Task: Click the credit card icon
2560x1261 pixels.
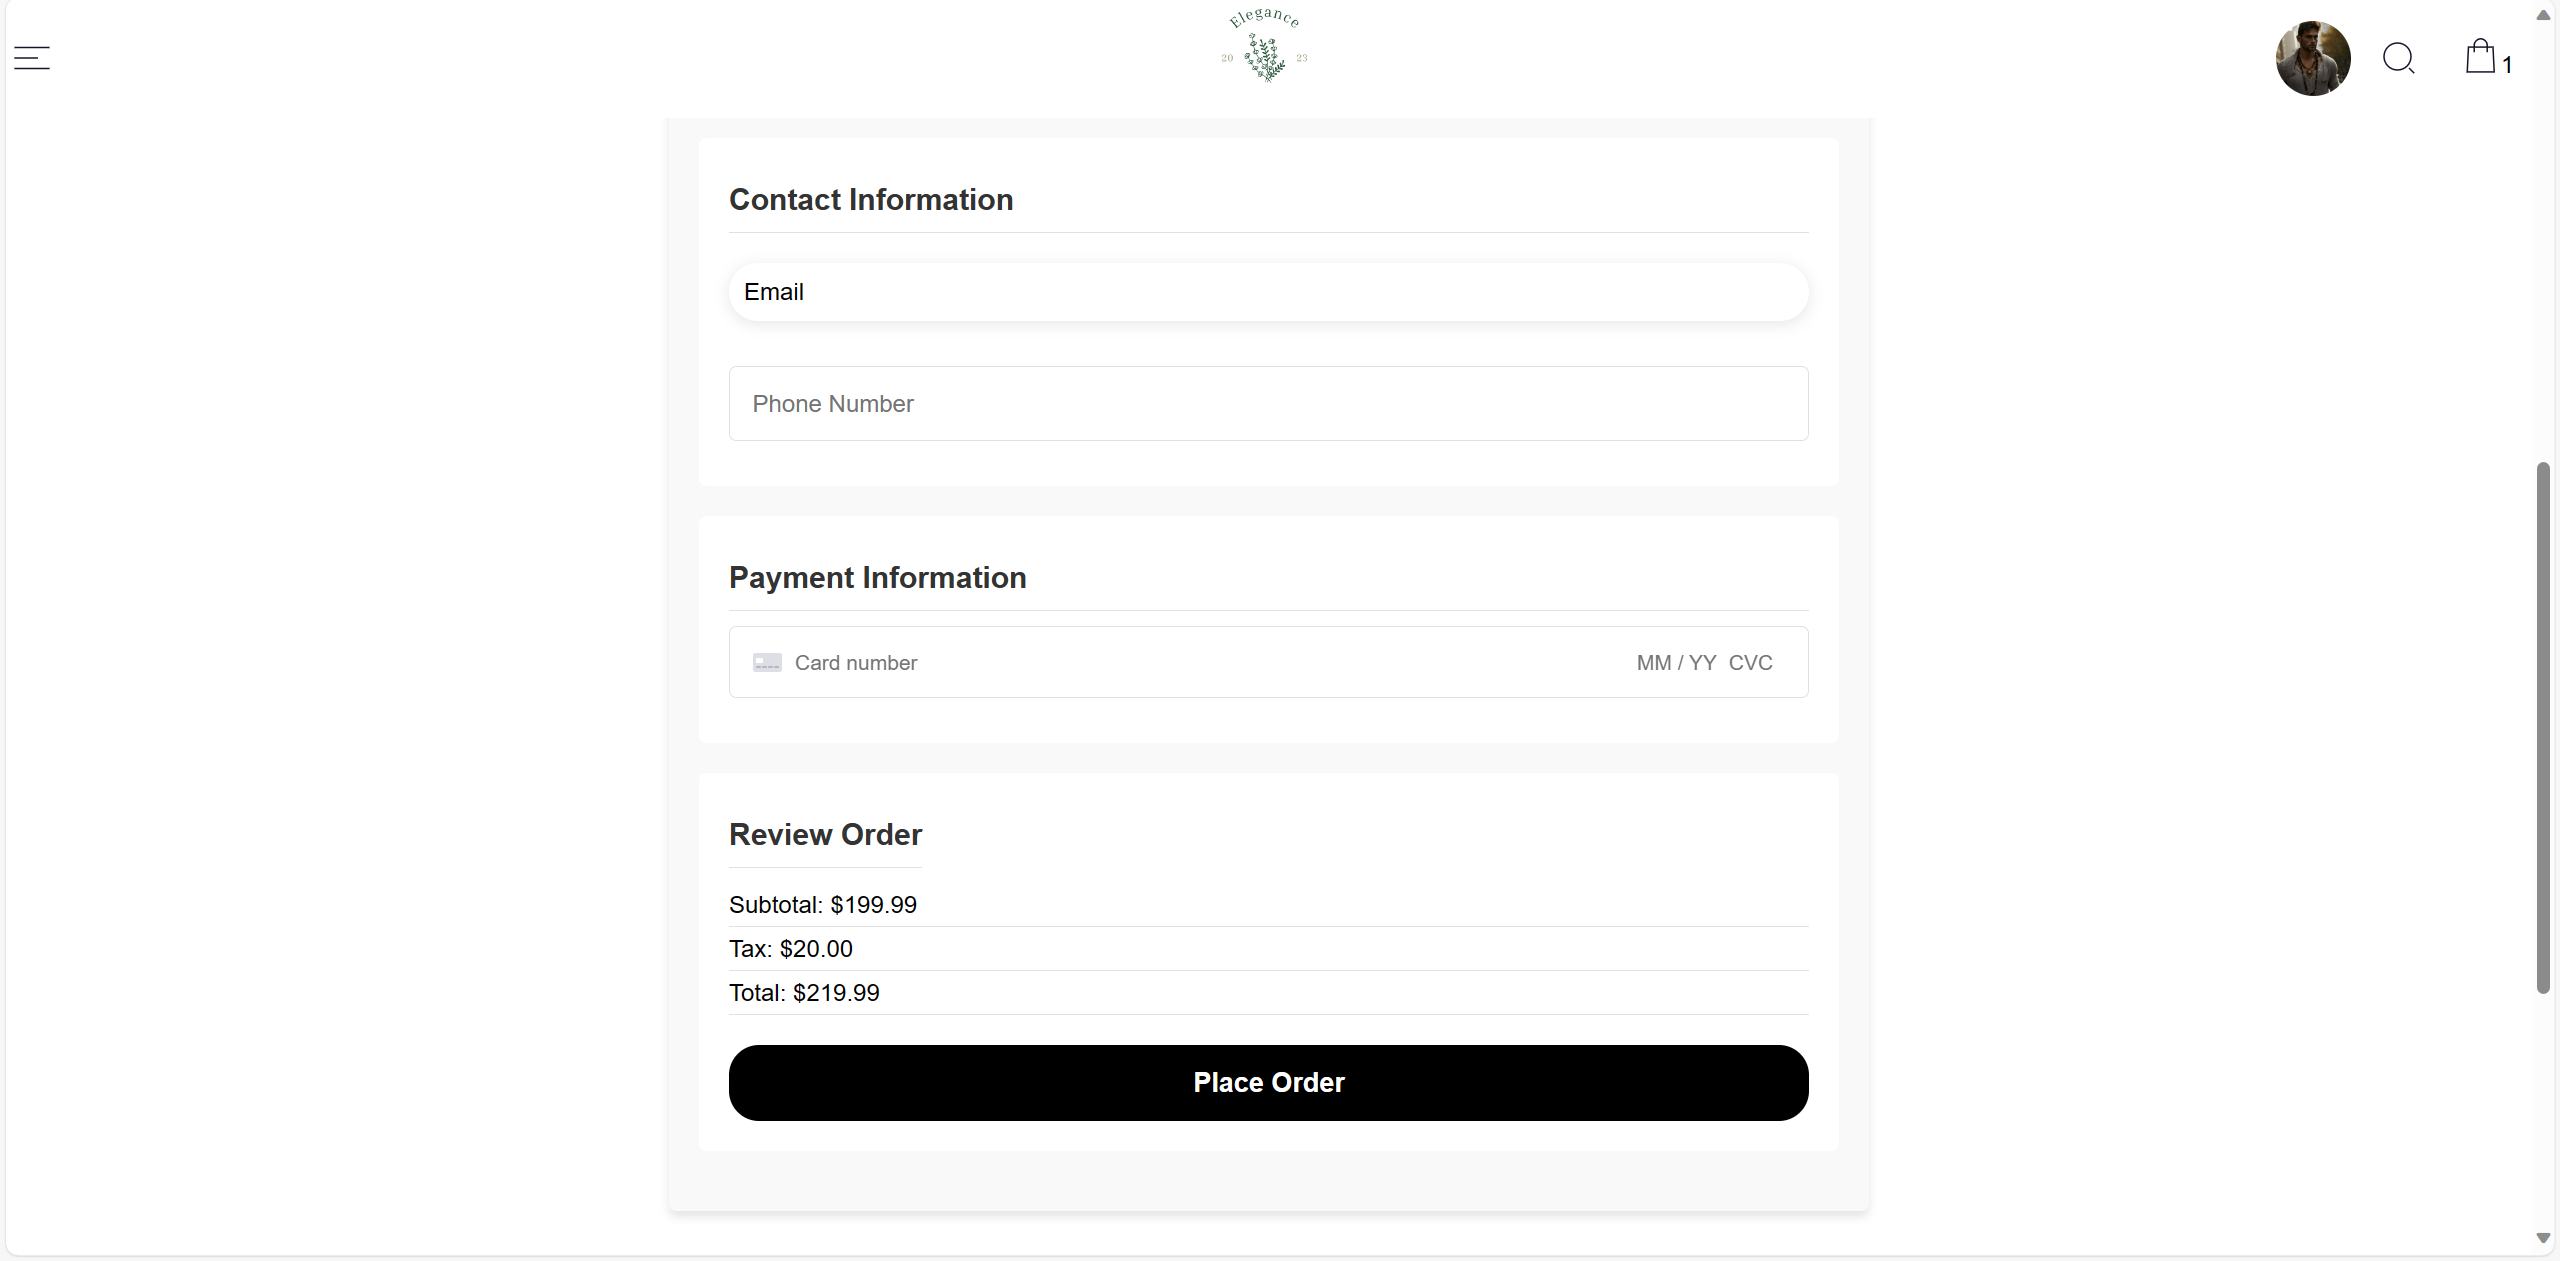Action: pos(767,663)
